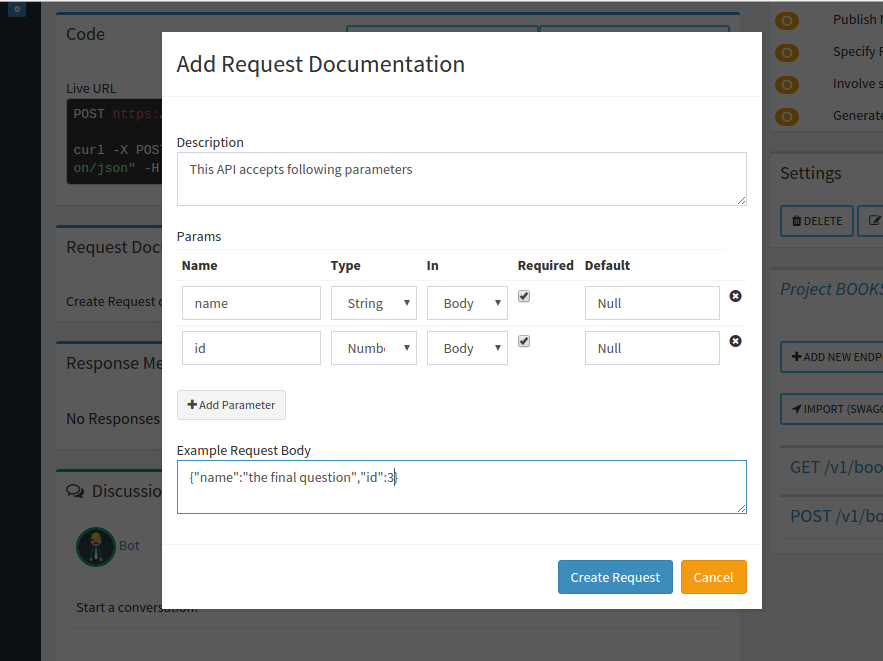Open Type dropdown for id parameter

click(373, 348)
